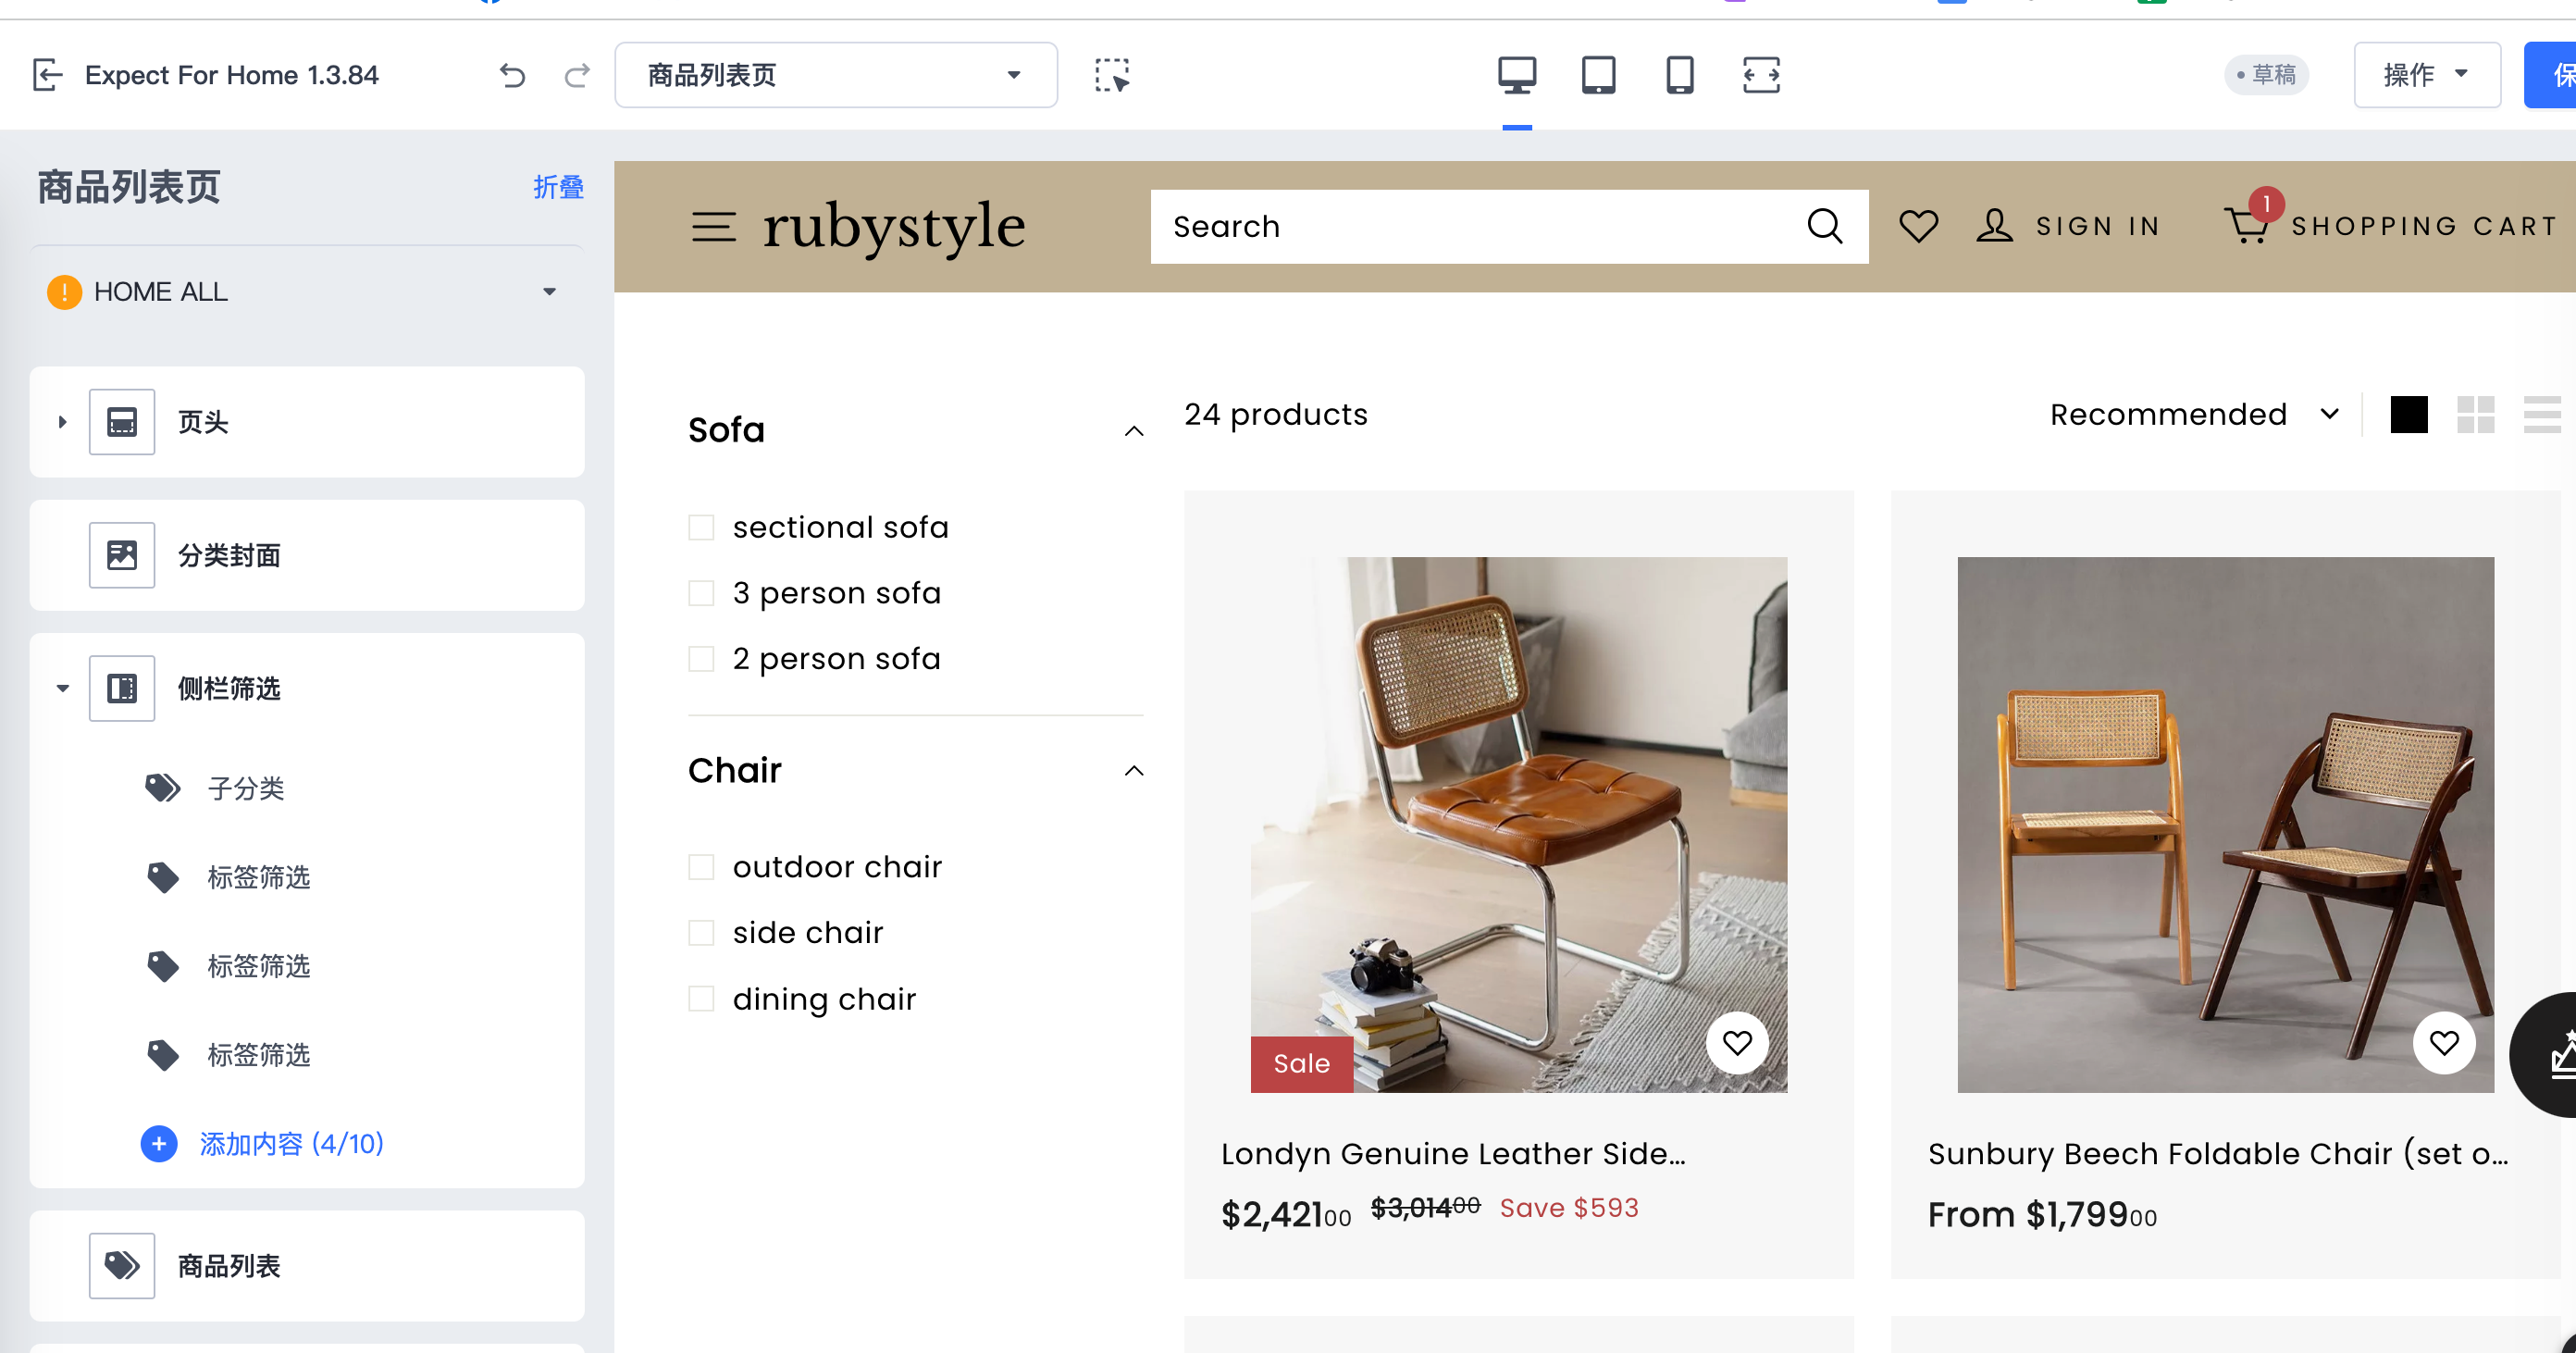The width and height of the screenshot is (2576, 1353).
Task: Click the undo arrow icon
Action: (x=512, y=75)
